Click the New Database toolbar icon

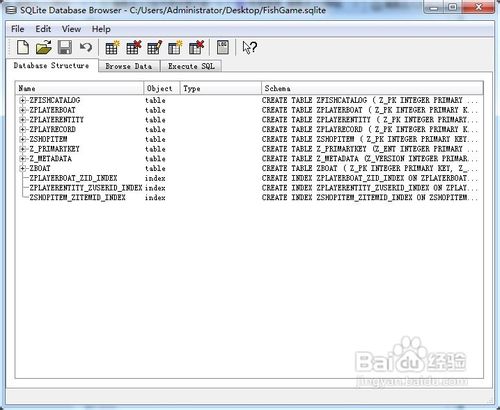tap(23, 47)
